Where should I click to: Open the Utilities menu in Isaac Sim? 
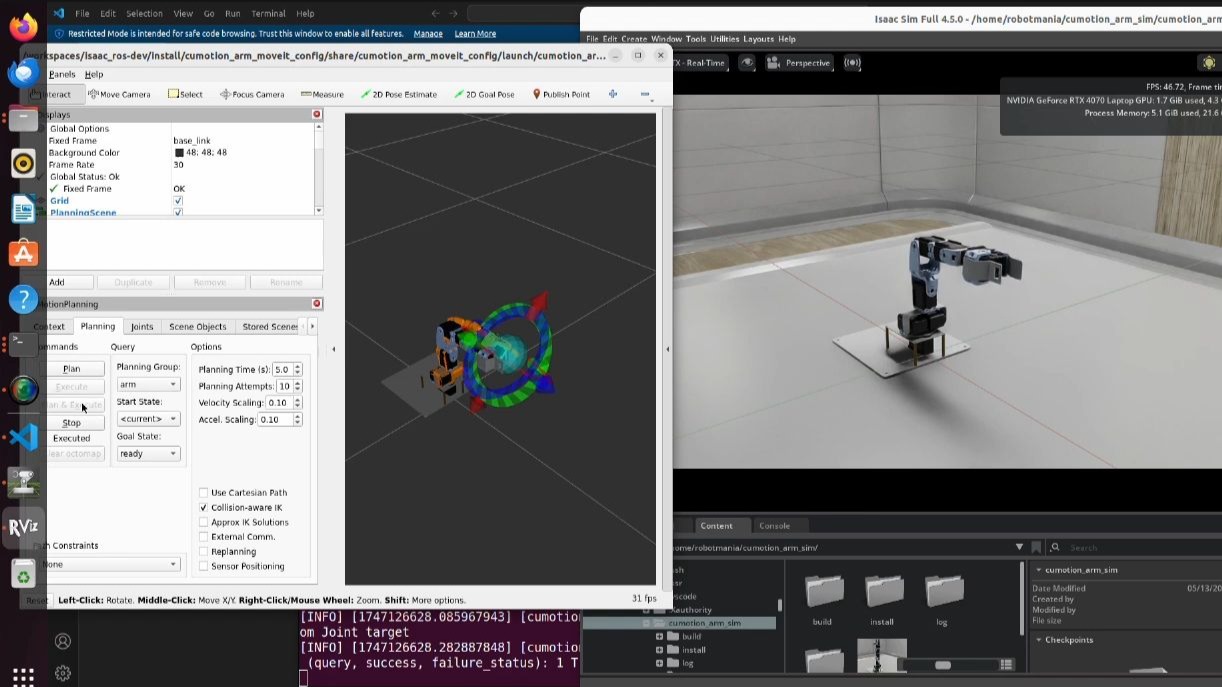[725, 39]
